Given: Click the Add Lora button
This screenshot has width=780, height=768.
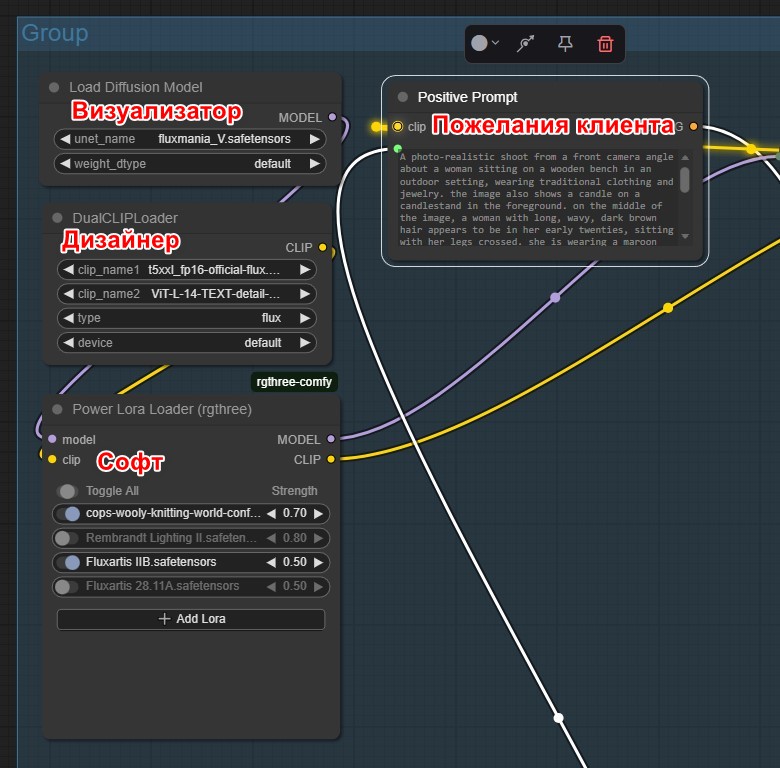Looking at the screenshot, I should pos(191,619).
